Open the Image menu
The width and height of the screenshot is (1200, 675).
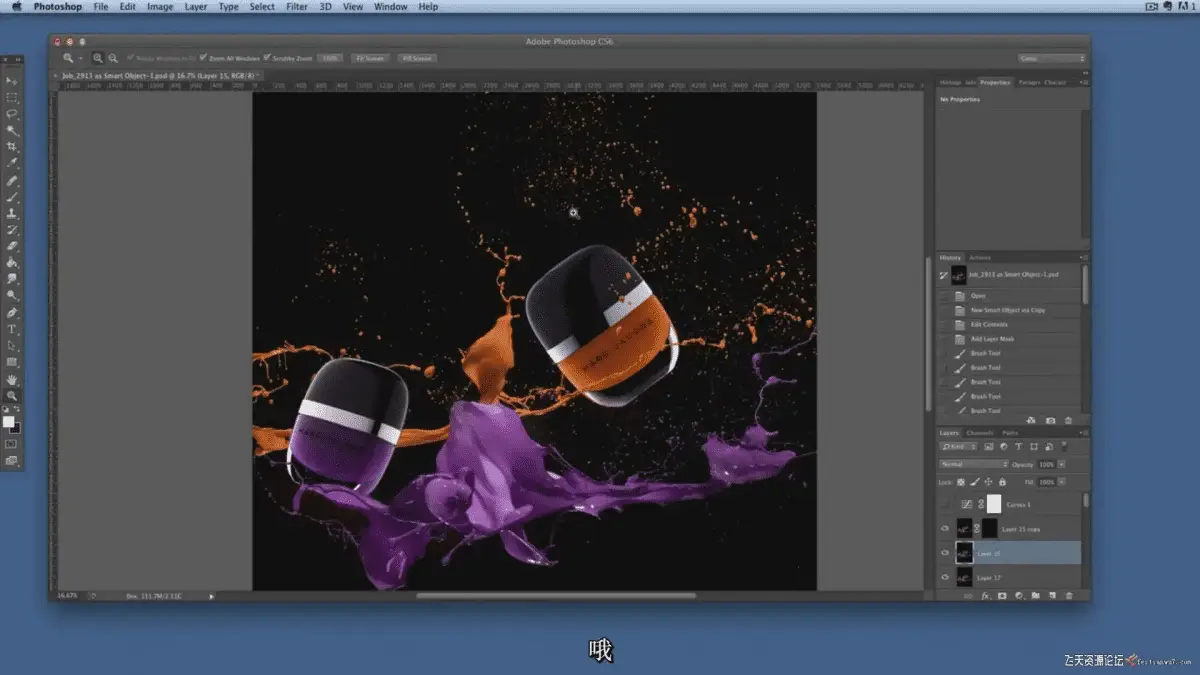coord(160,7)
